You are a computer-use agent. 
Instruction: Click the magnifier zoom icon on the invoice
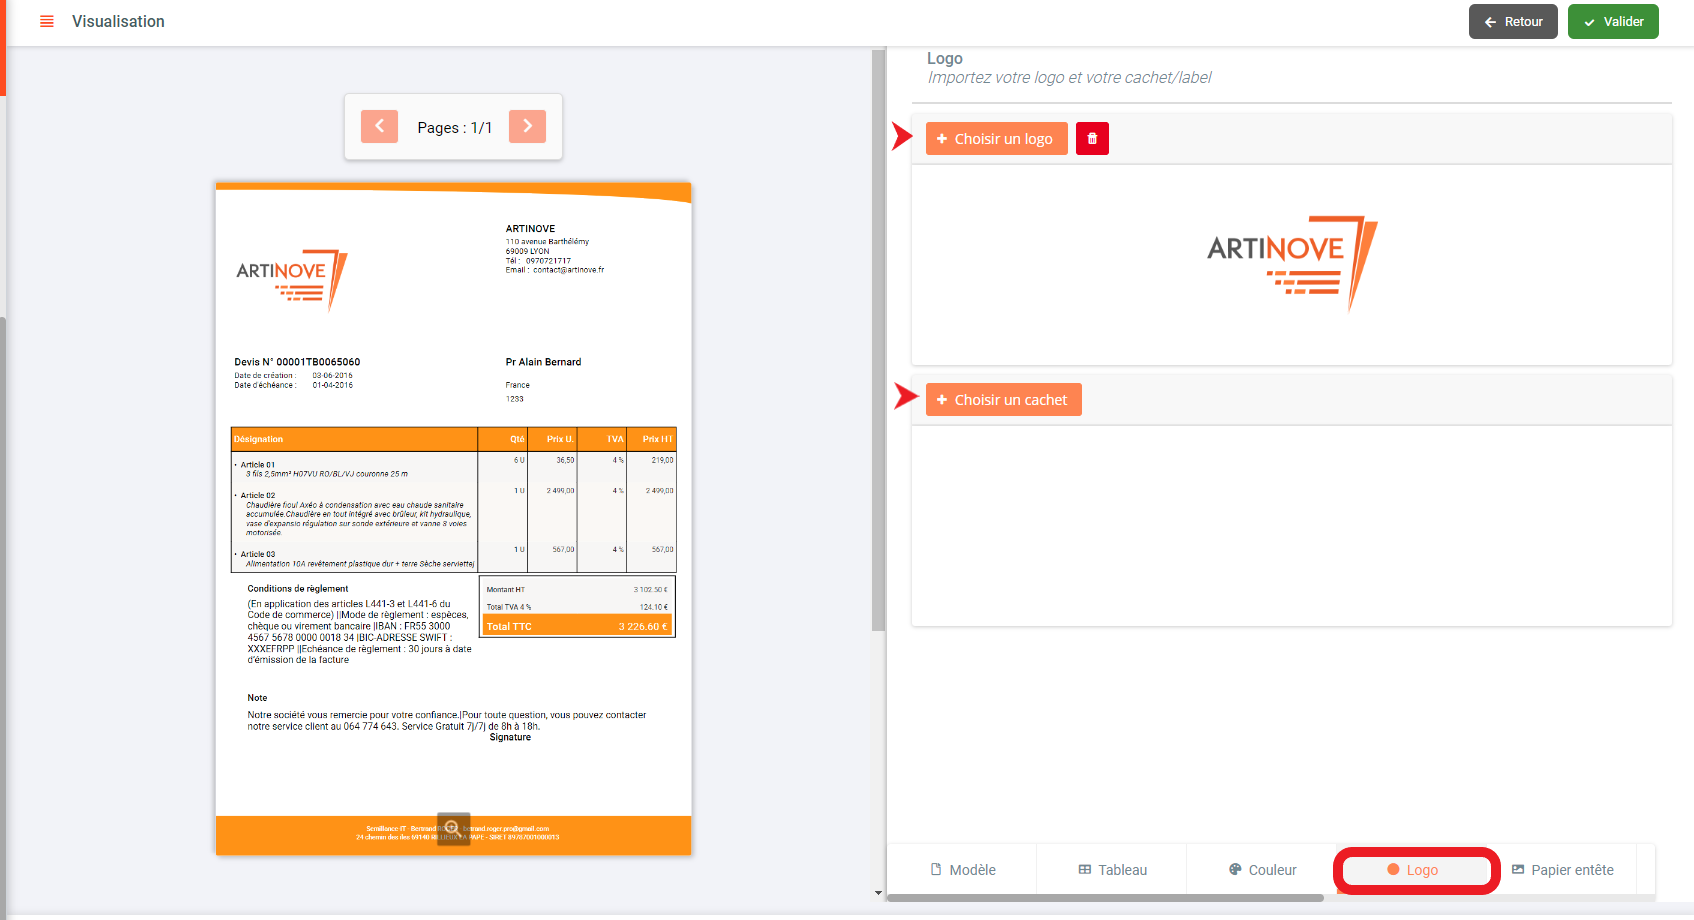pyautogui.click(x=453, y=828)
